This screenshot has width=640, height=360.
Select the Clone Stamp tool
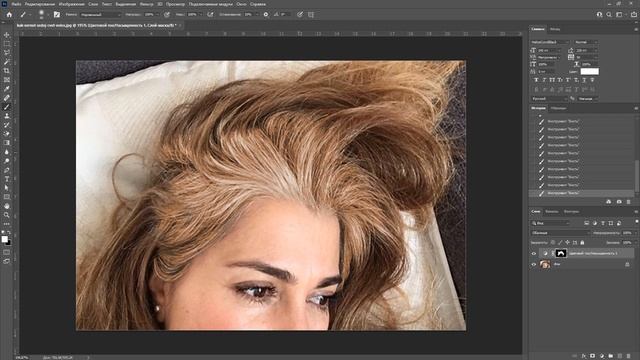pyautogui.click(x=7, y=116)
